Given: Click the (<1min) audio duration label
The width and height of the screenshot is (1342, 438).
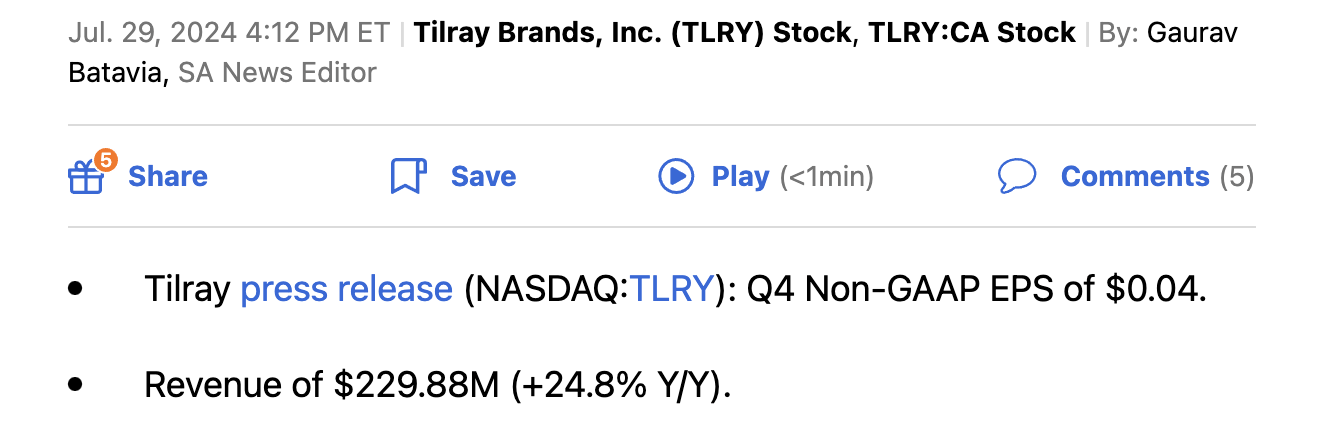Looking at the screenshot, I should point(826,177).
